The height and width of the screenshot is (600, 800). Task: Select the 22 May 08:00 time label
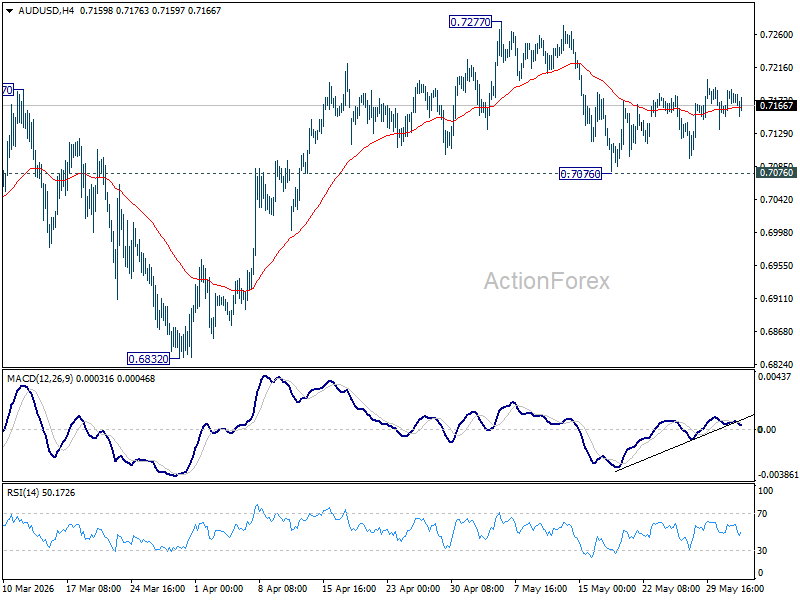click(671, 589)
